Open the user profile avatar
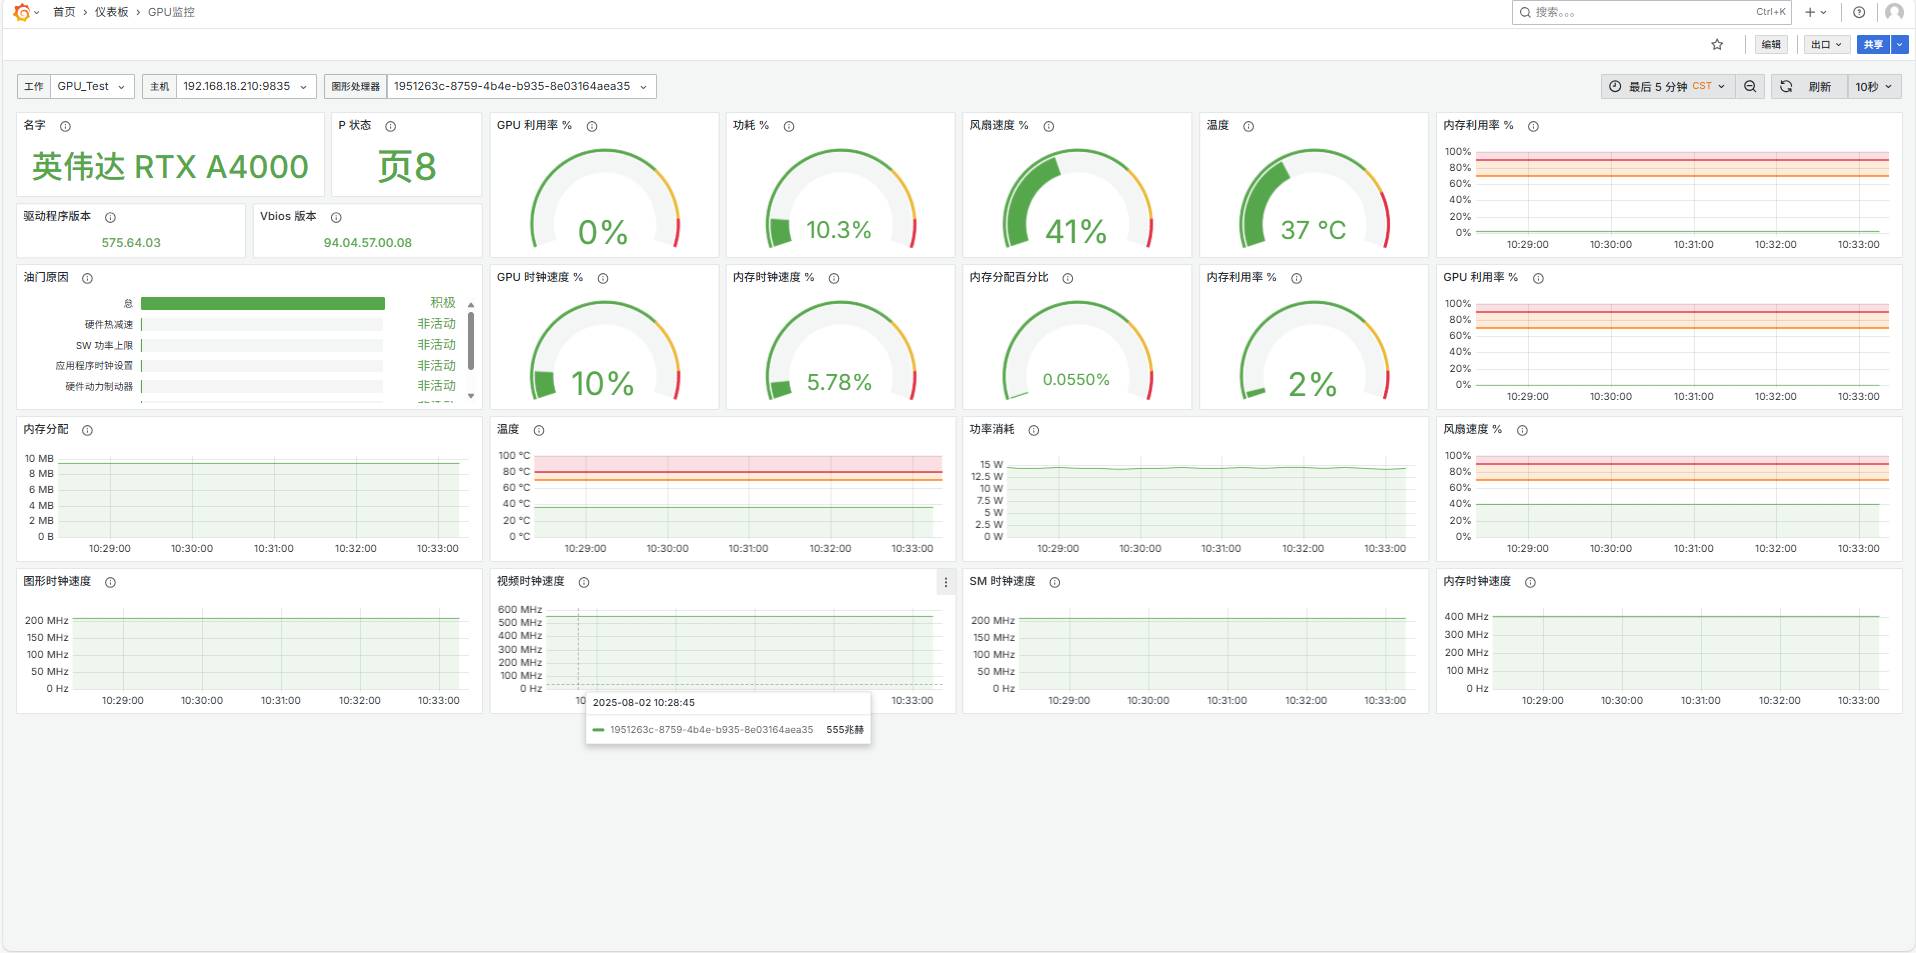This screenshot has width=1916, height=953. (1894, 12)
